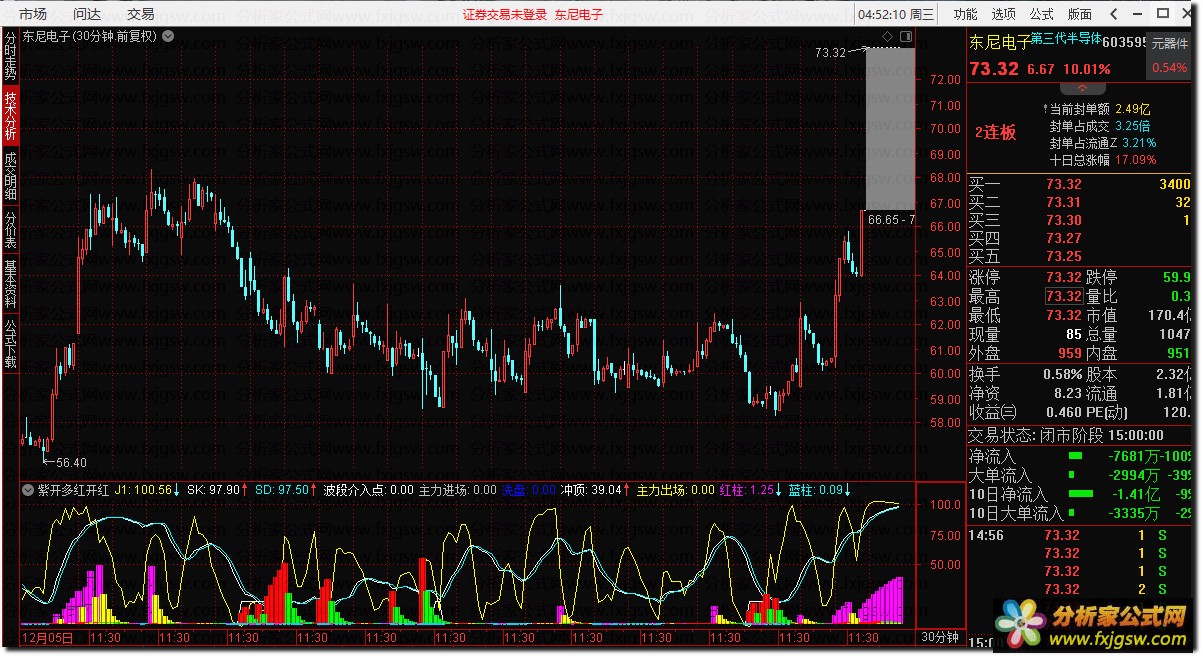The image size is (1203, 656).
Task: Click the 30分钟 period button
Action: tap(939, 636)
